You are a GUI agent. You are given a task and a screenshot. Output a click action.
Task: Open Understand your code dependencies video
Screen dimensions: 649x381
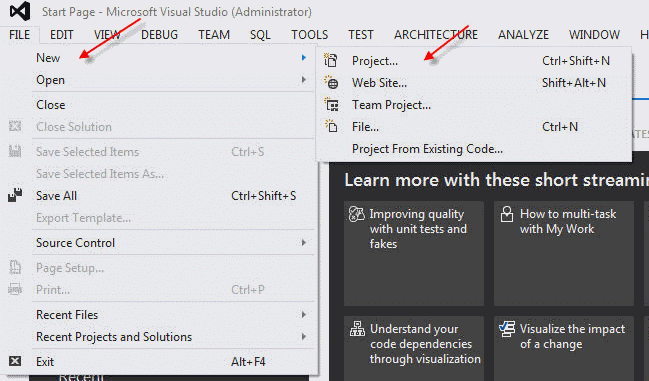pyautogui.click(x=414, y=348)
